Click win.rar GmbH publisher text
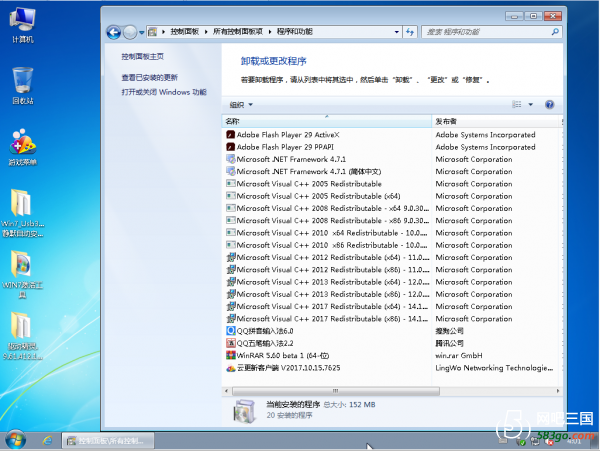This screenshot has width=600, height=451. click(459, 355)
